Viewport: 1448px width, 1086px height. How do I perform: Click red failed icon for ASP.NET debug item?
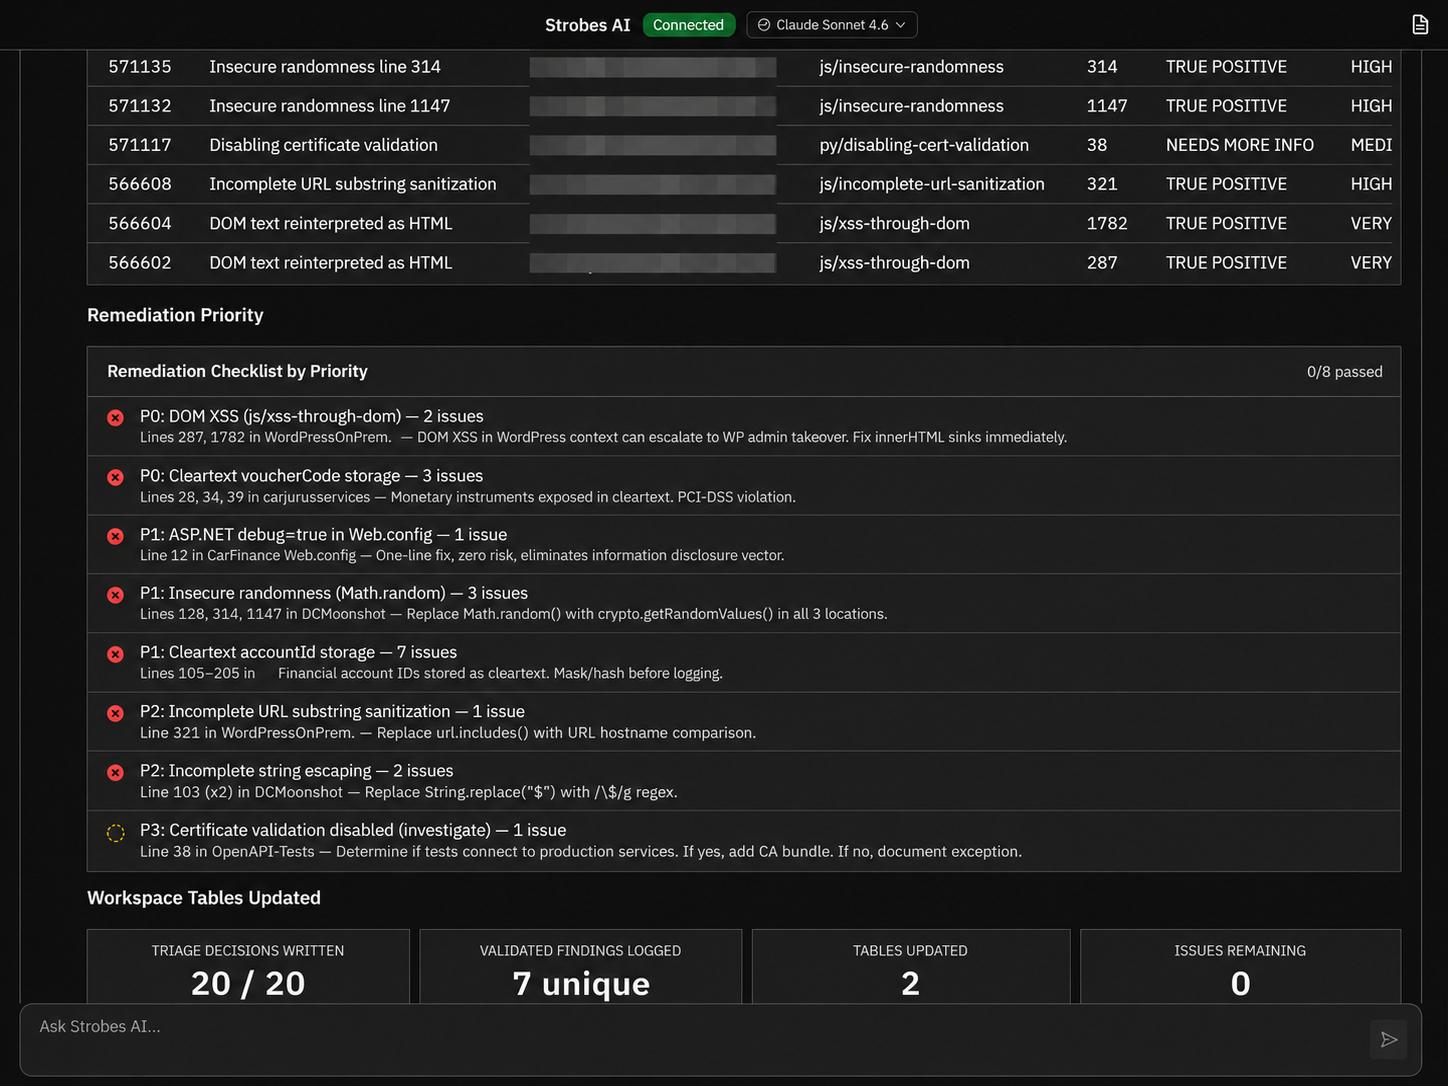pyautogui.click(x=116, y=536)
